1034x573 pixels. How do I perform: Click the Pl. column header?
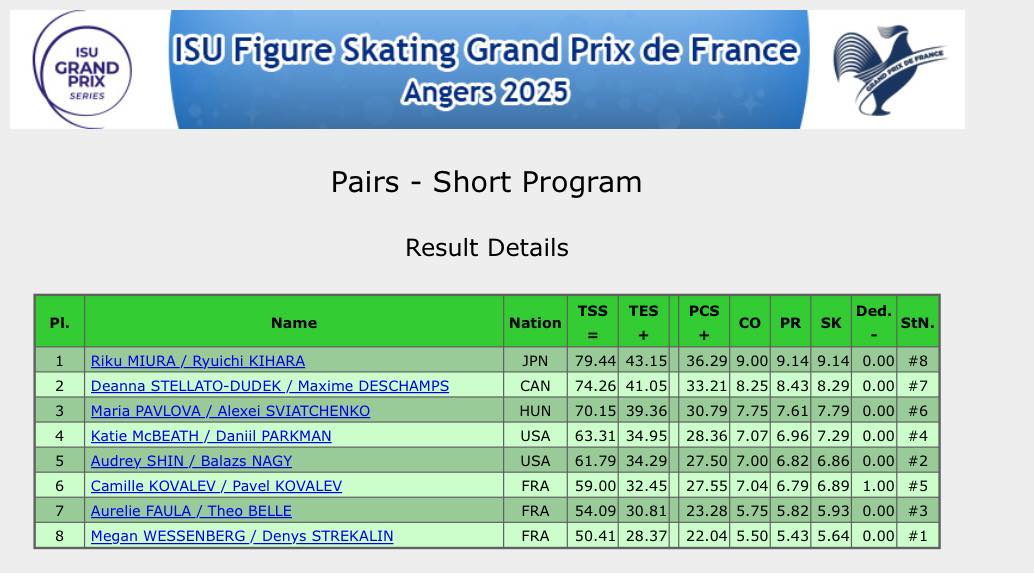click(59, 322)
